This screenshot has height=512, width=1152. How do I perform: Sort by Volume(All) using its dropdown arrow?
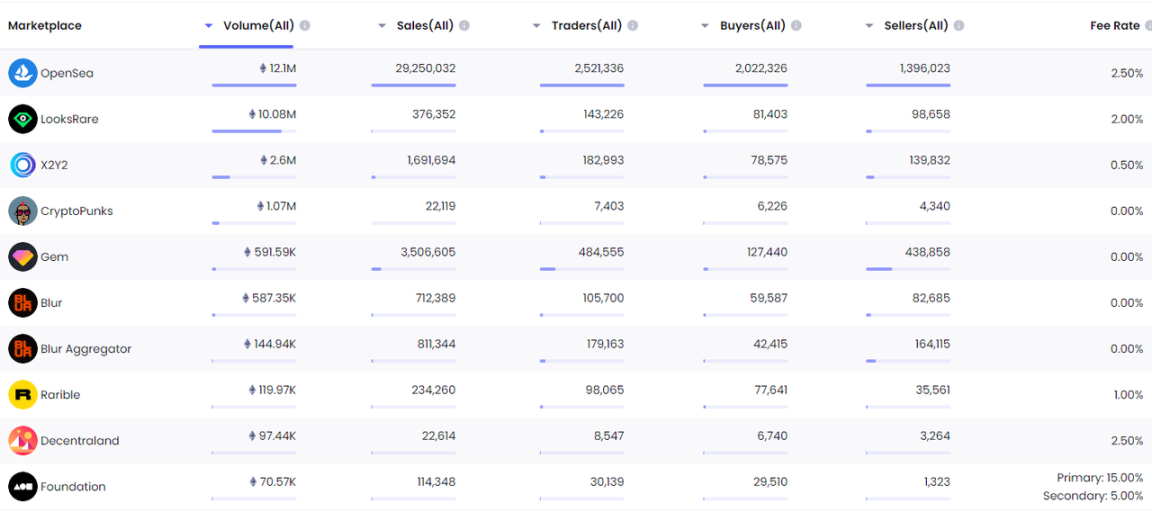(x=209, y=26)
